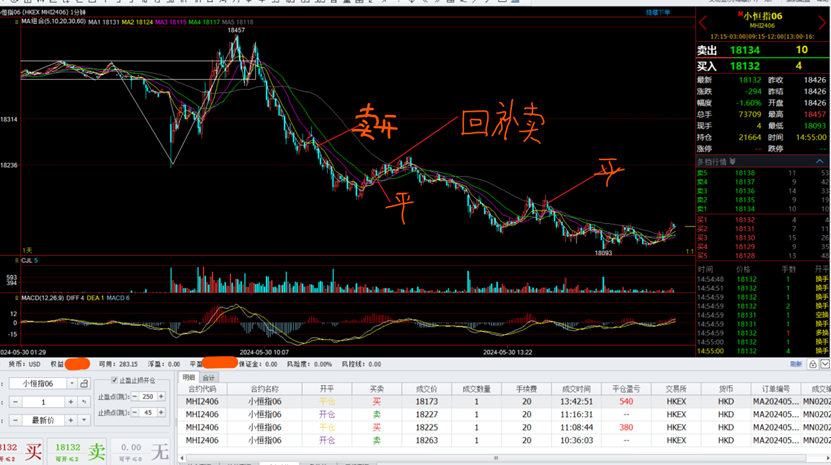Open the 多档行情 dropdown arrow

click(x=732, y=161)
